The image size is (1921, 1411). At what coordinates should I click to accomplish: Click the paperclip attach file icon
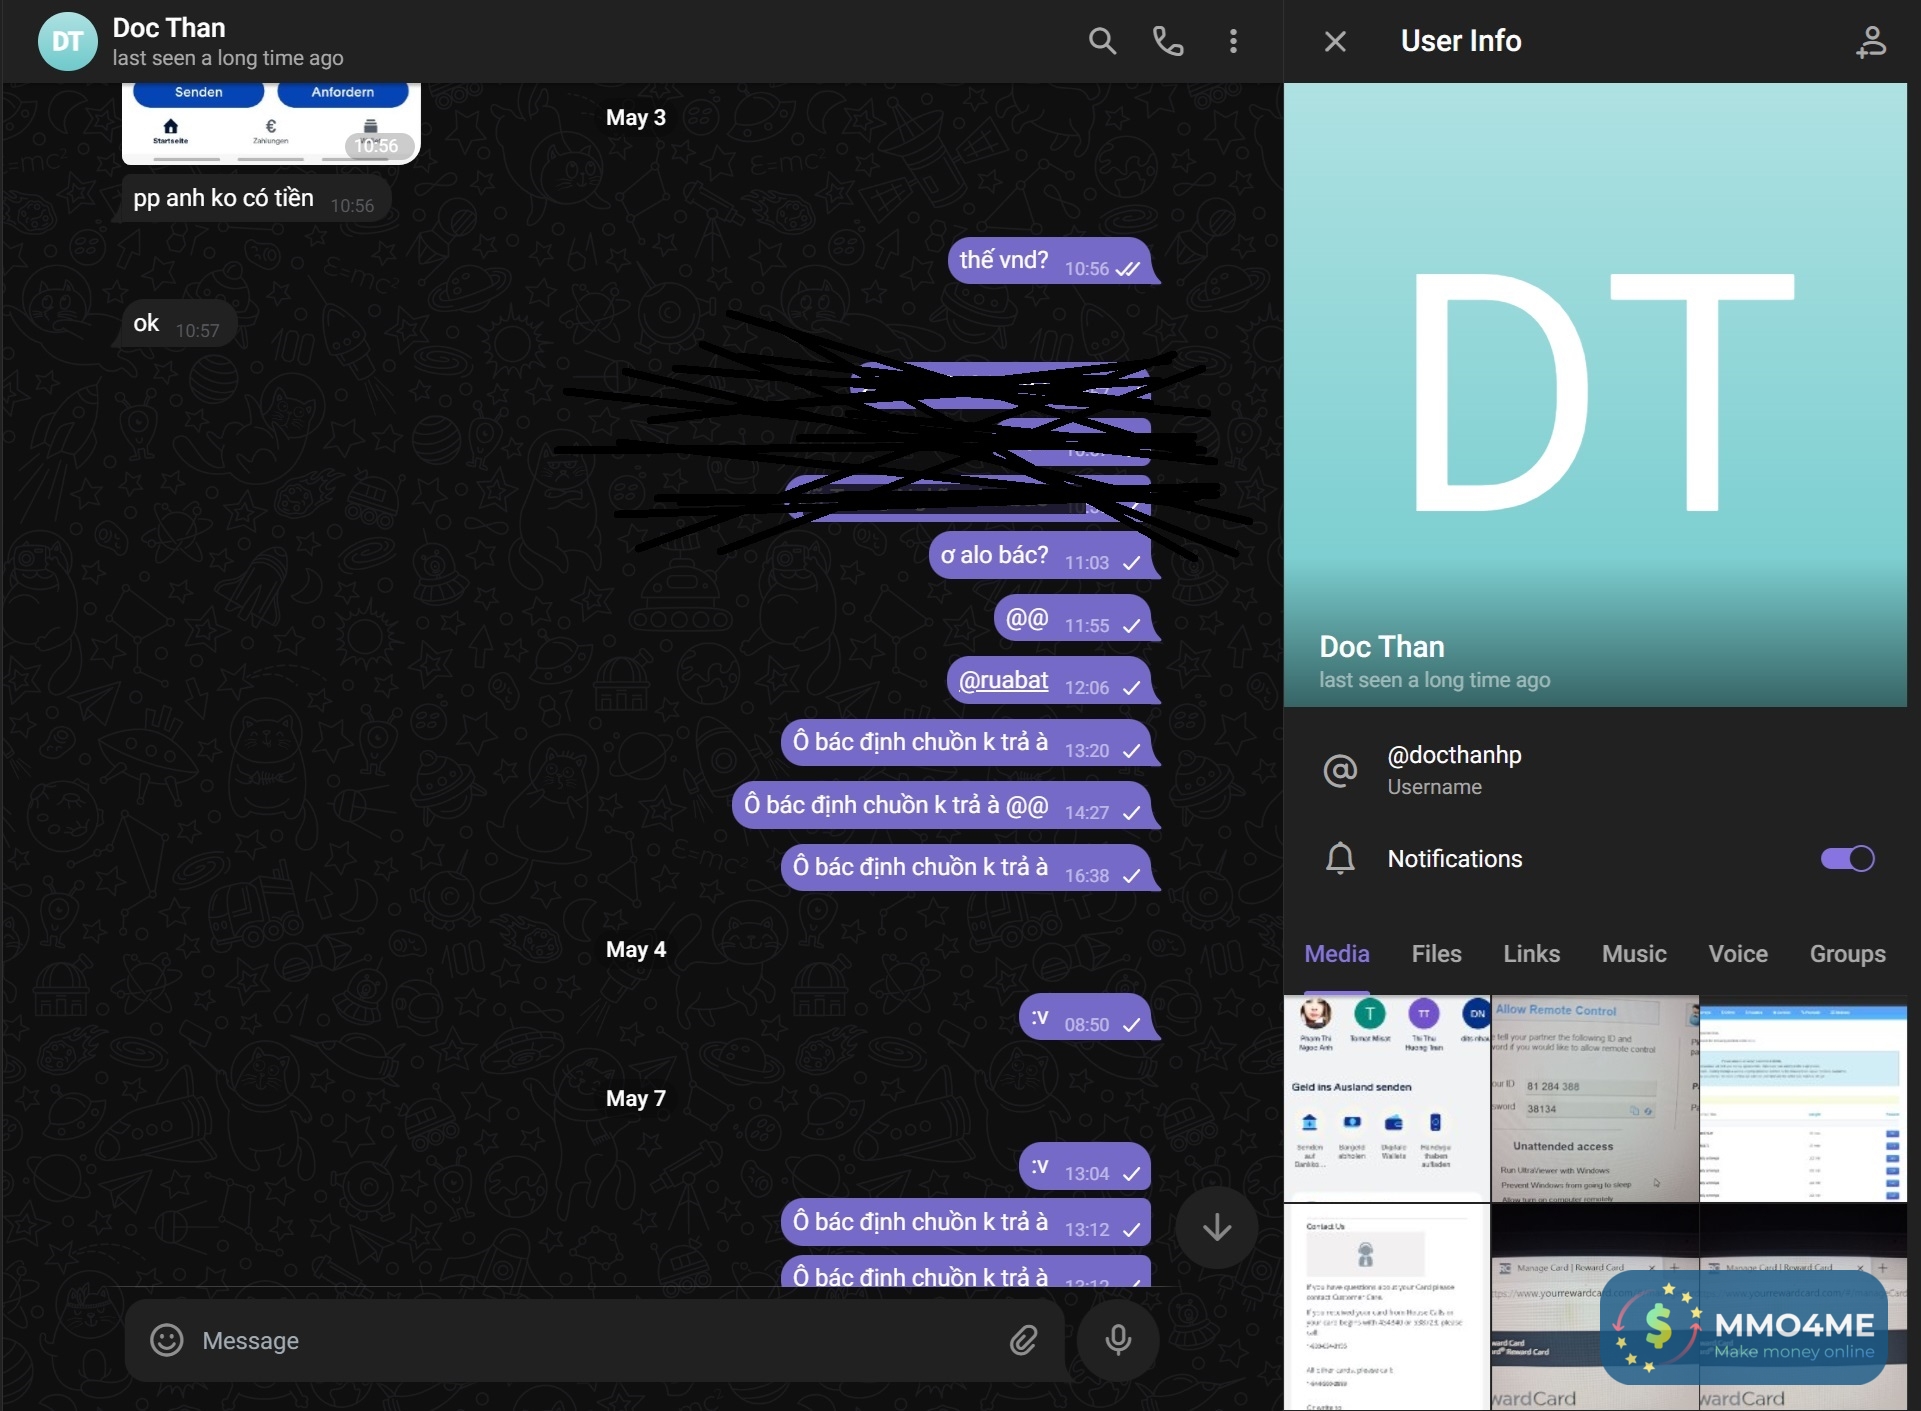tap(1023, 1340)
